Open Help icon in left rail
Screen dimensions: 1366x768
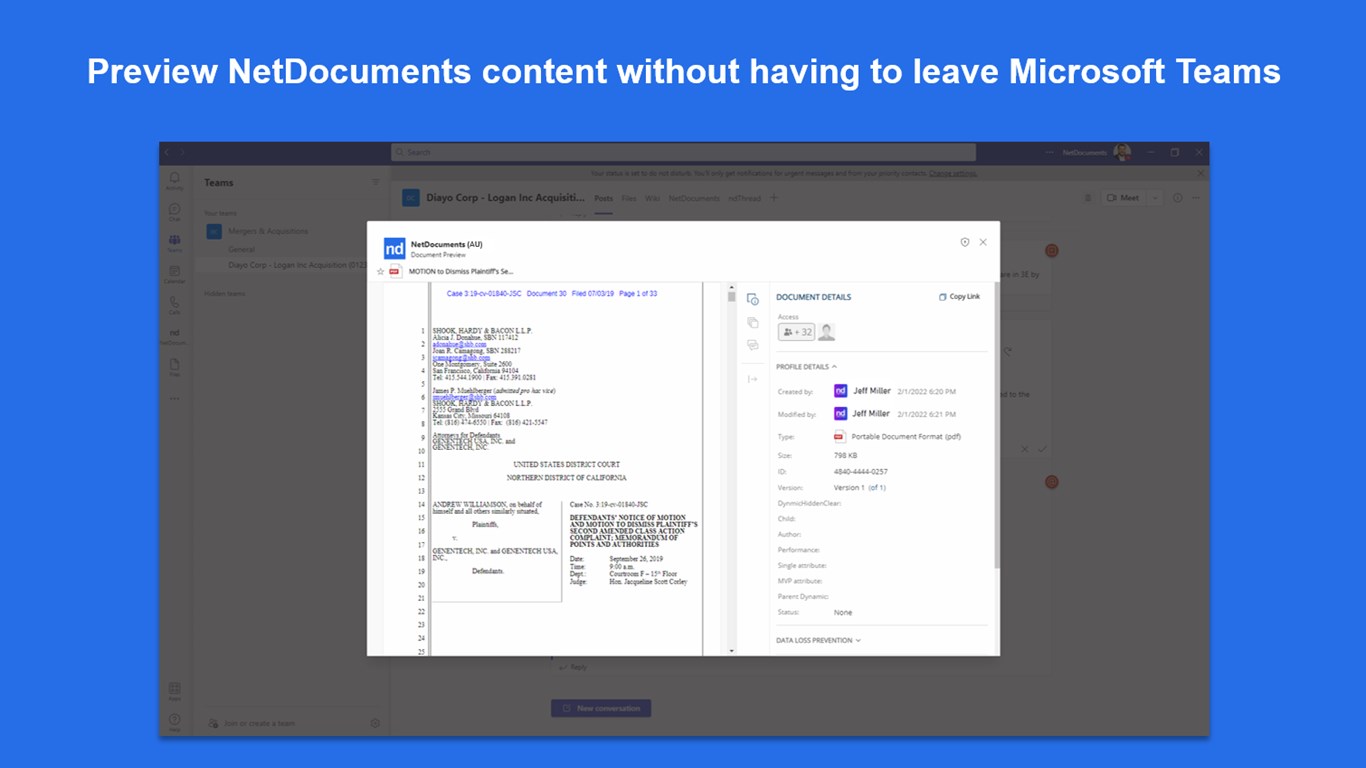pyautogui.click(x=174, y=721)
